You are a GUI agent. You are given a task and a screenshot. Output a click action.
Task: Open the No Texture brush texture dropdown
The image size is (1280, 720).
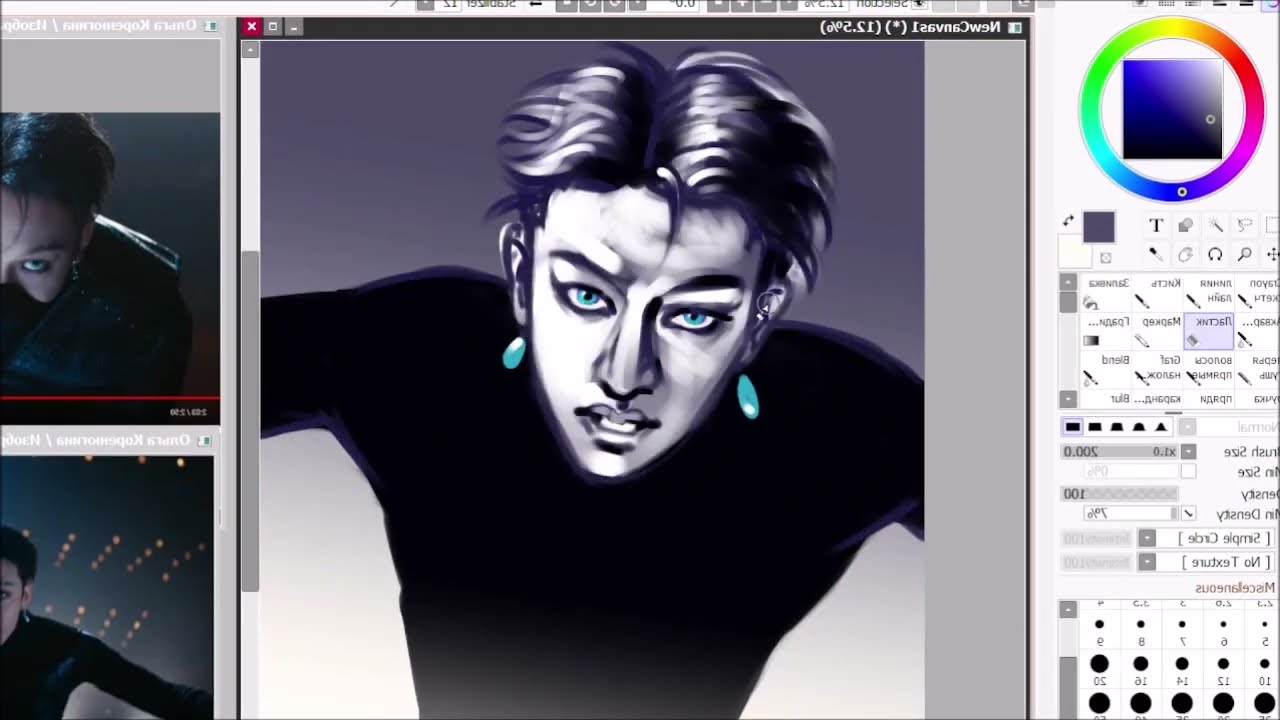tap(1147, 563)
